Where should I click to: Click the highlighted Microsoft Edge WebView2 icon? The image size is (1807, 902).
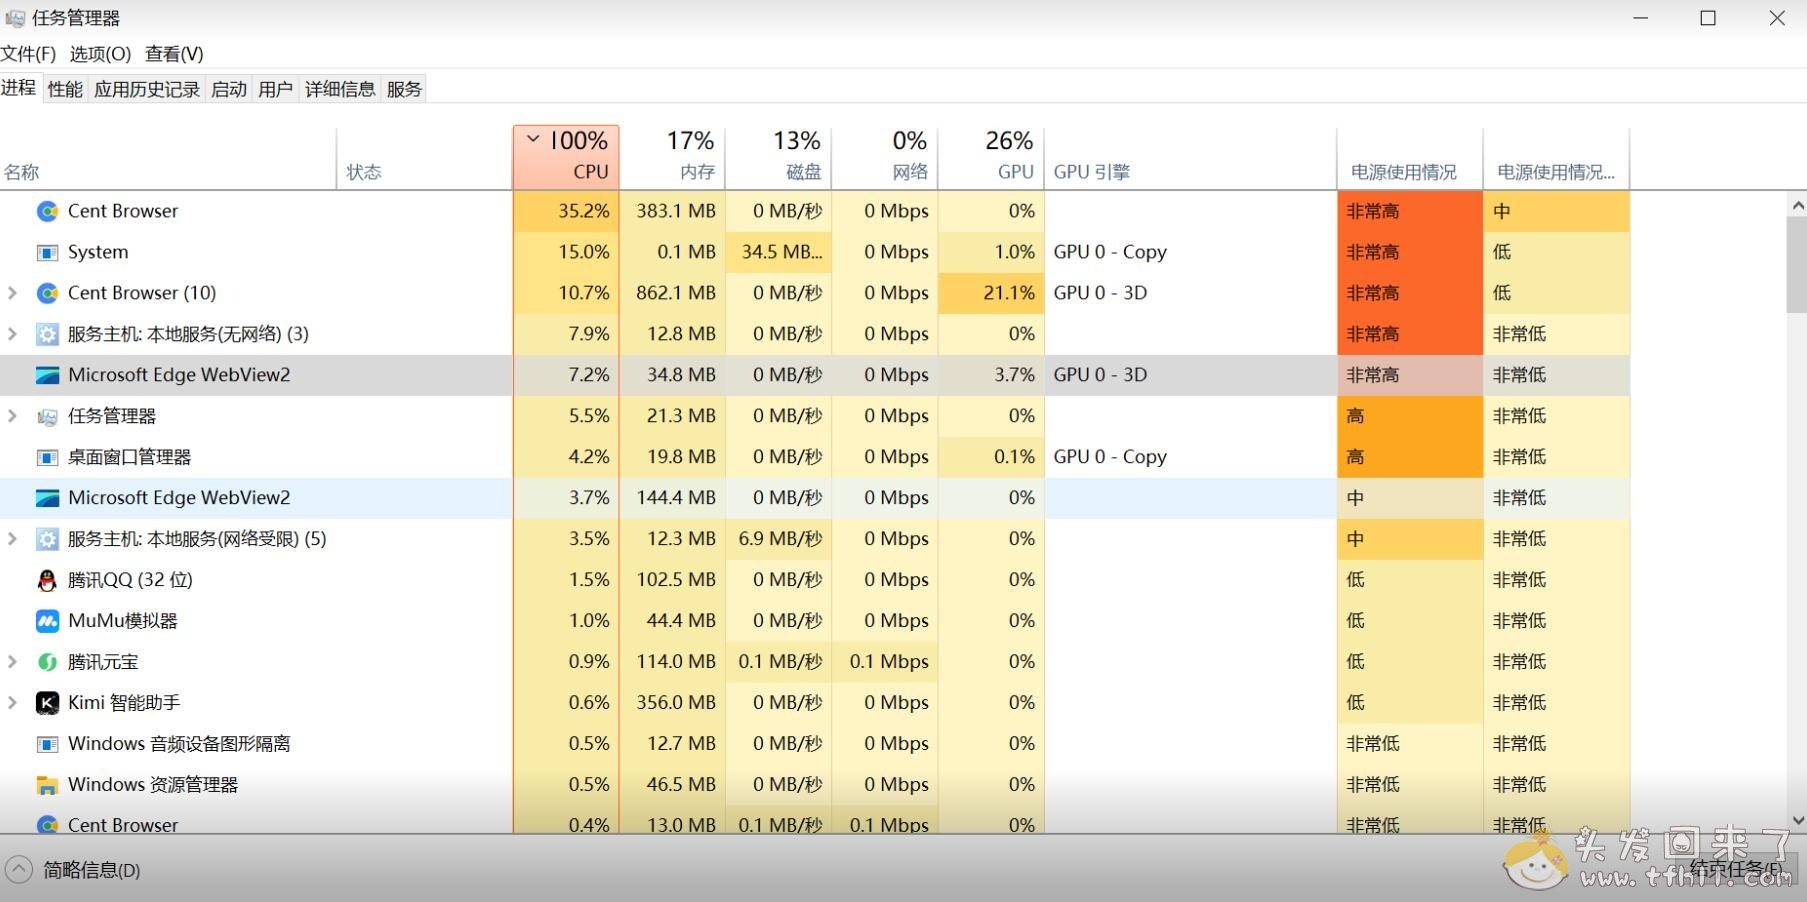[47, 375]
